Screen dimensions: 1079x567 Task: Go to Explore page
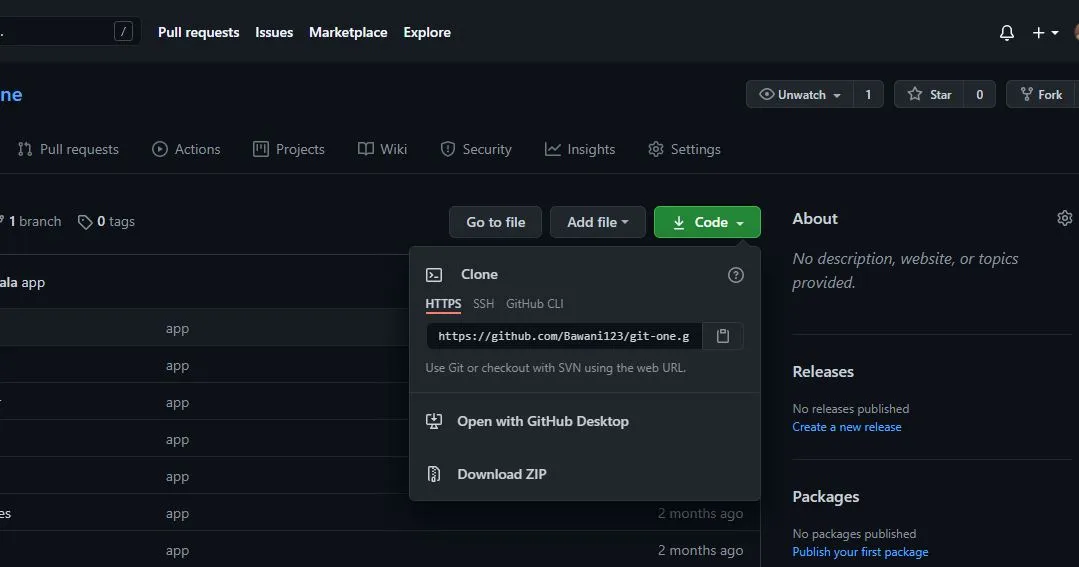tap(427, 32)
